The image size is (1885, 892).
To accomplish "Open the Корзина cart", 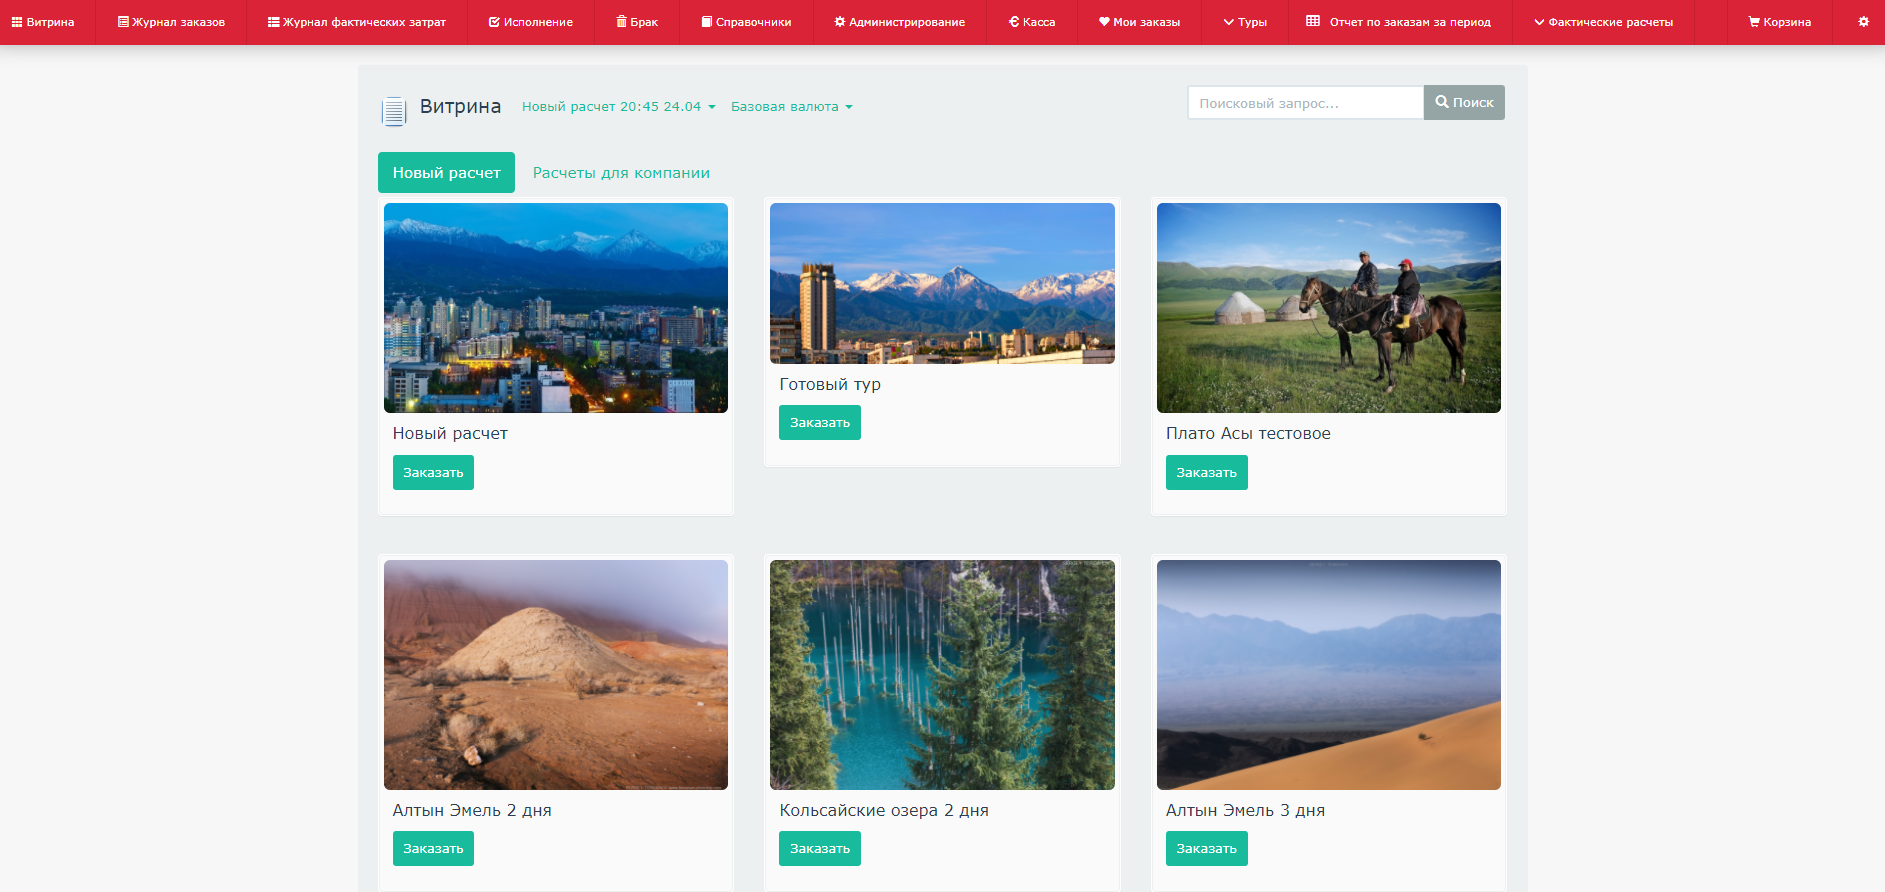I will point(1779,22).
